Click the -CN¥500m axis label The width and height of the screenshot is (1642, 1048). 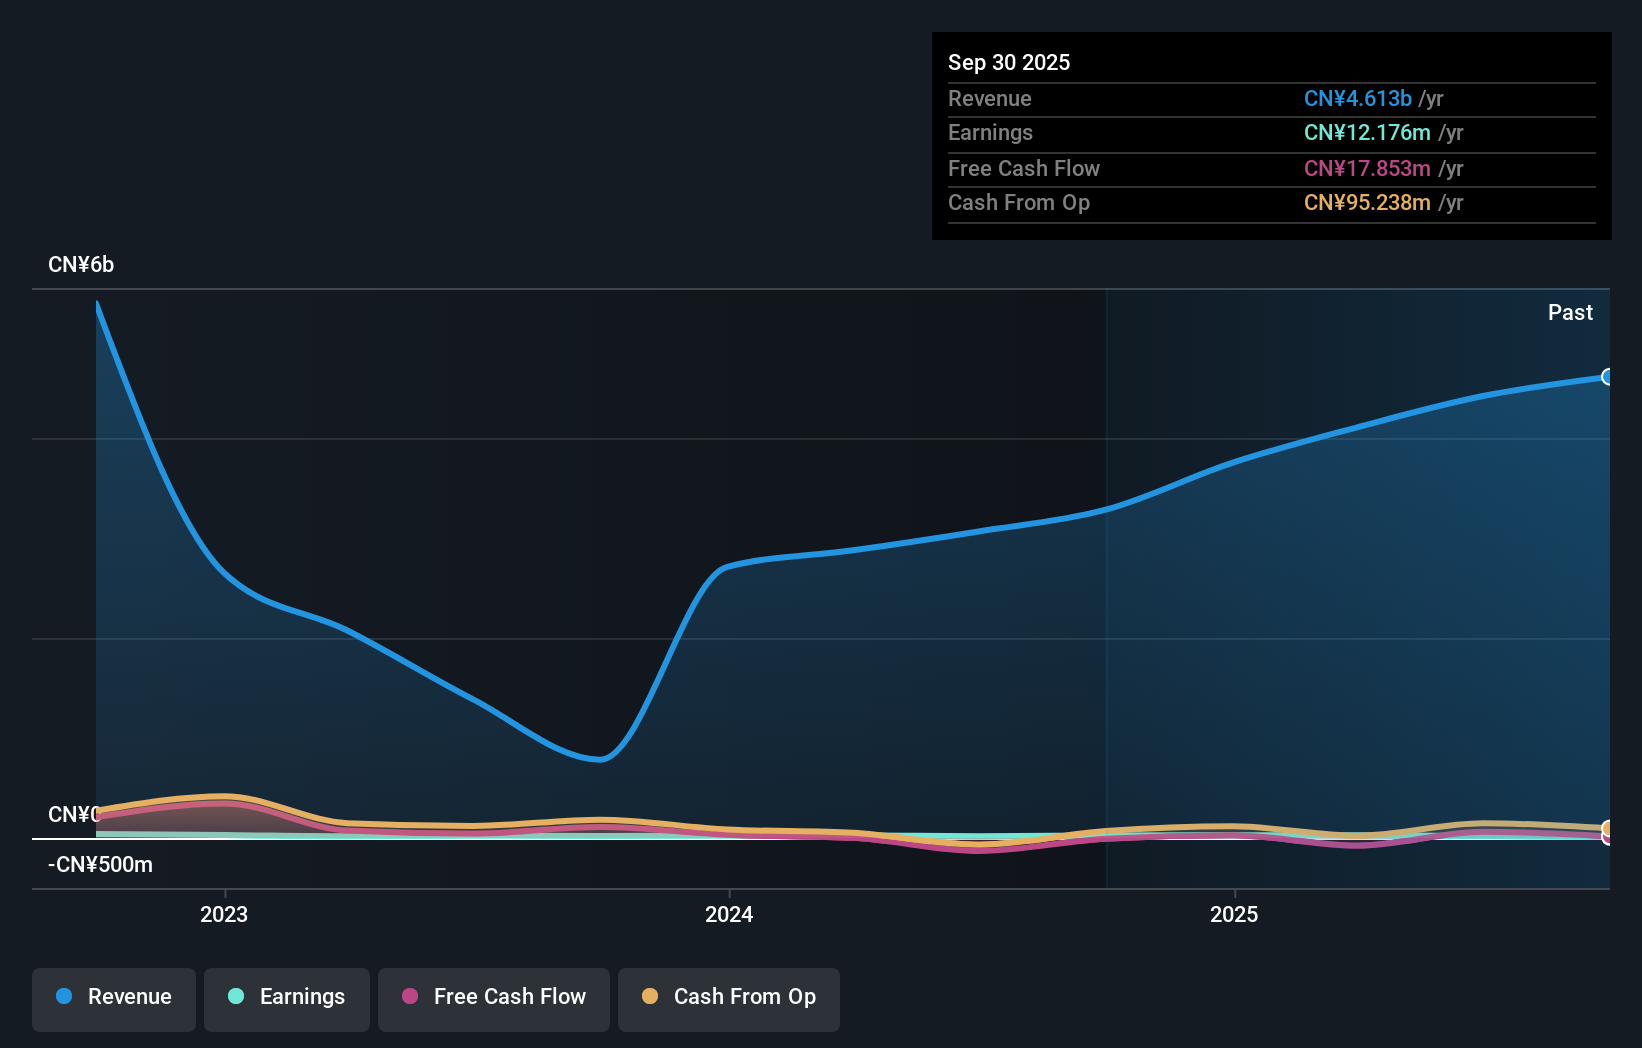pos(100,865)
